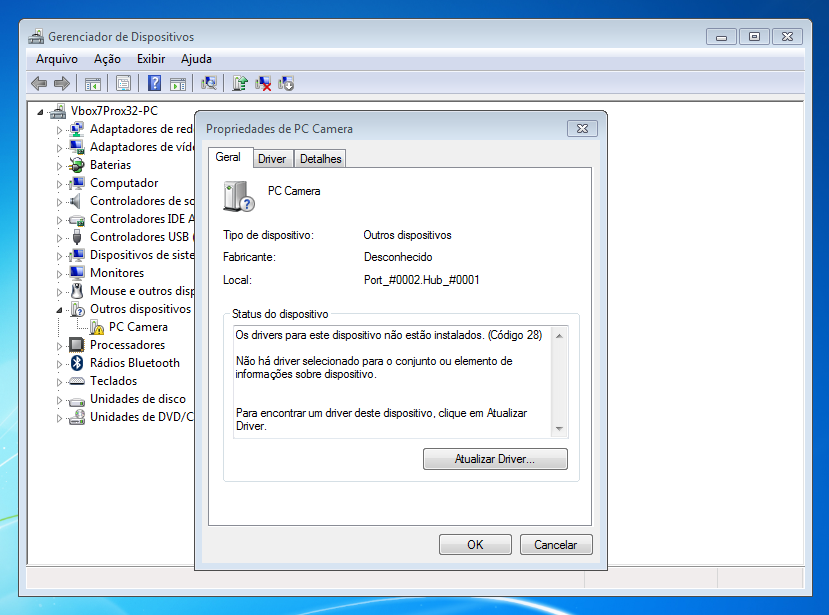Click the PC Camera device icon in dialog

coord(238,196)
